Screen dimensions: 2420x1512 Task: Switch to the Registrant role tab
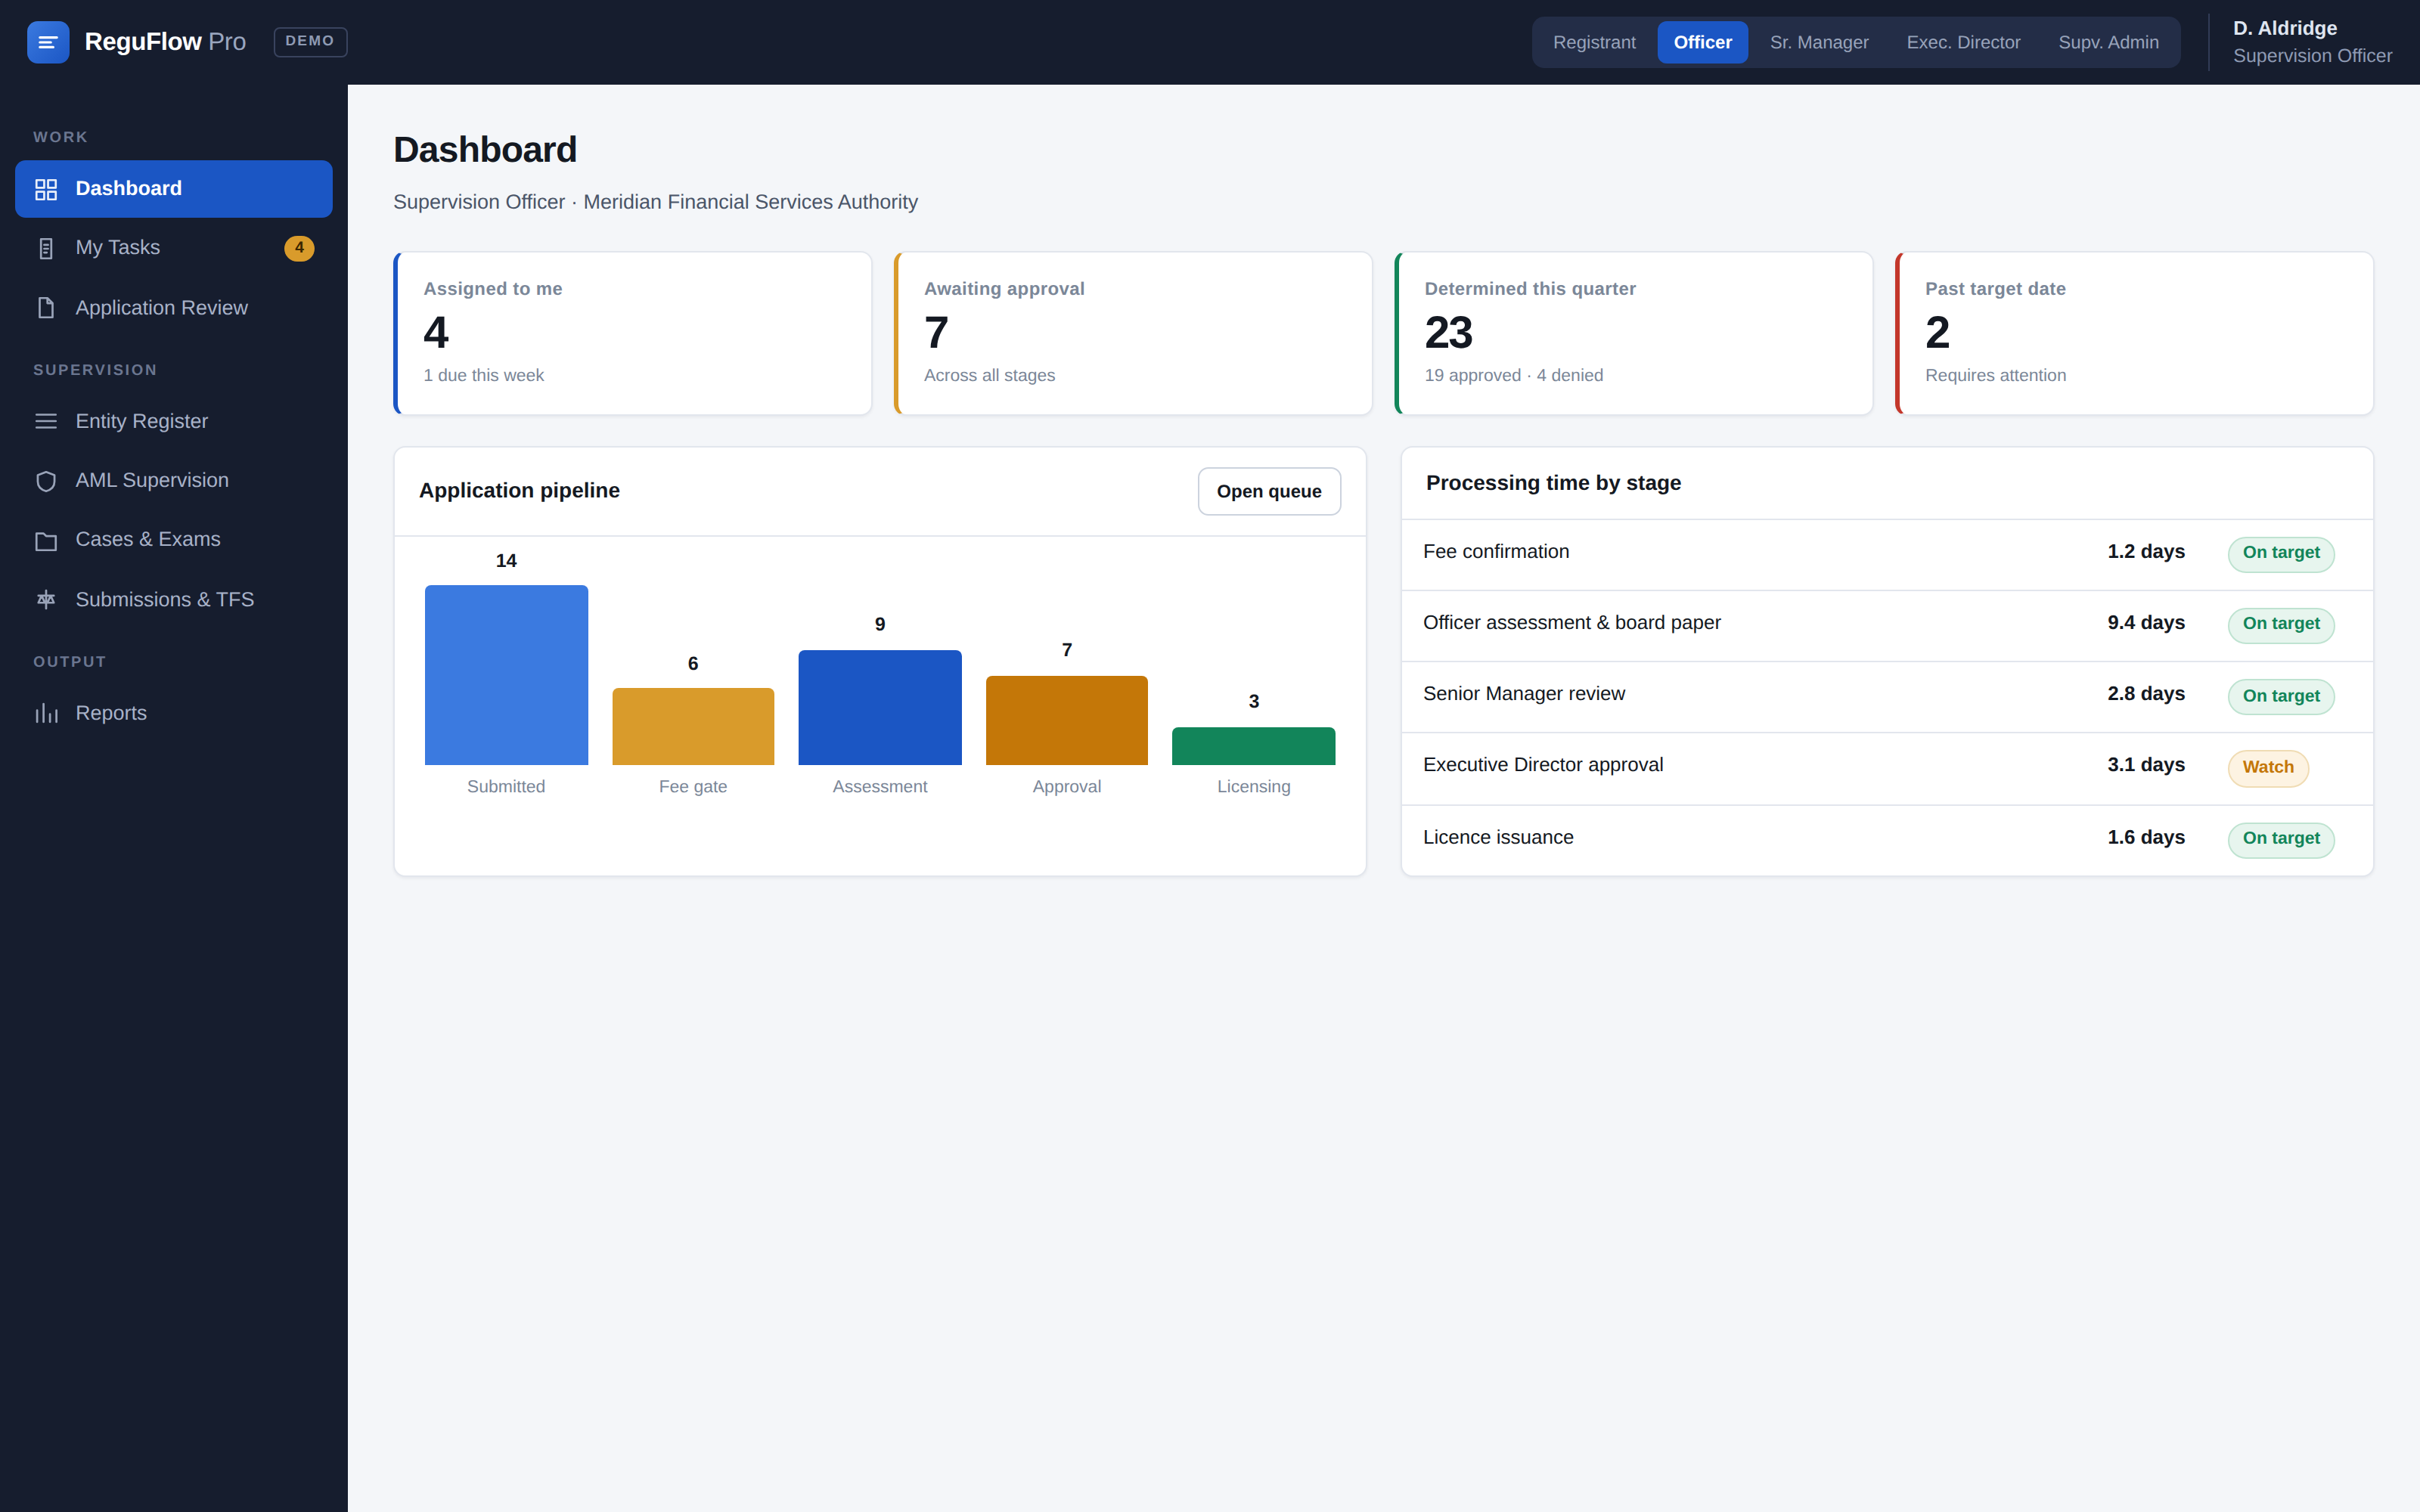[x=1594, y=42]
